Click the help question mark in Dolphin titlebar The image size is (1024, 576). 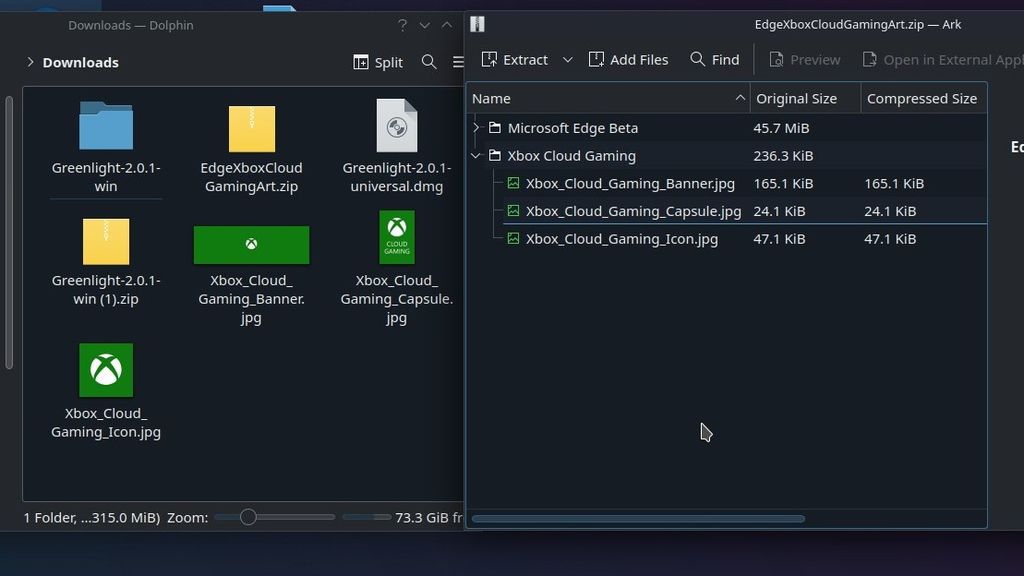pyautogui.click(x=402, y=25)
